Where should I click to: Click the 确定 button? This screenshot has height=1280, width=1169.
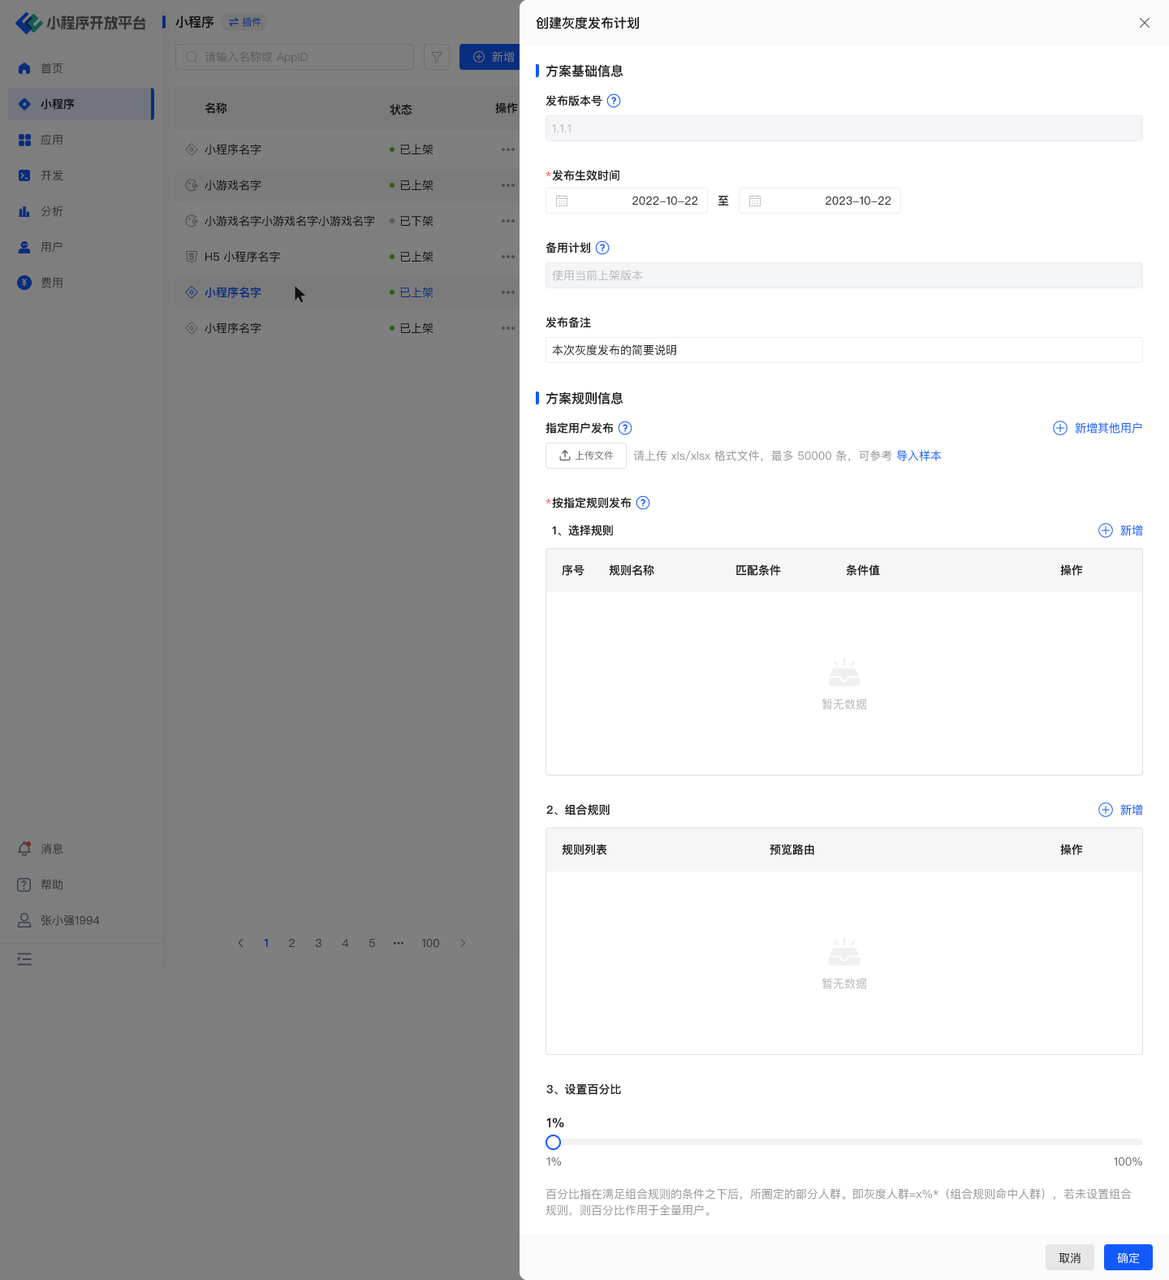[1127, 1258]
